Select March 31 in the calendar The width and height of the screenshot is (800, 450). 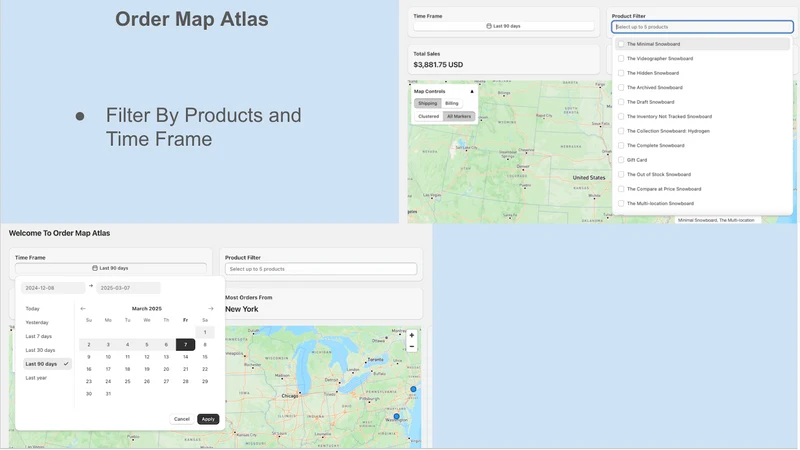coord(108,393)
